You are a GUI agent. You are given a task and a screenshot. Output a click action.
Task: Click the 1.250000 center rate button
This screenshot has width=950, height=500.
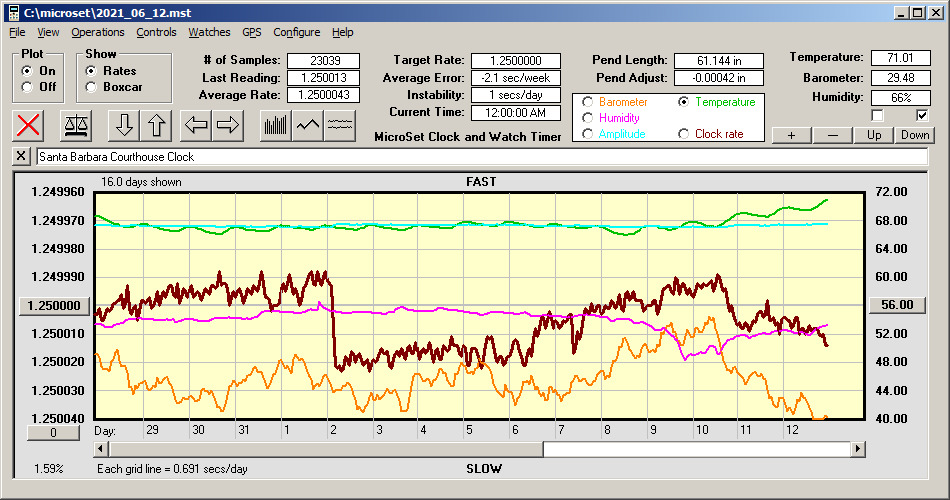[x=55, y=305]
